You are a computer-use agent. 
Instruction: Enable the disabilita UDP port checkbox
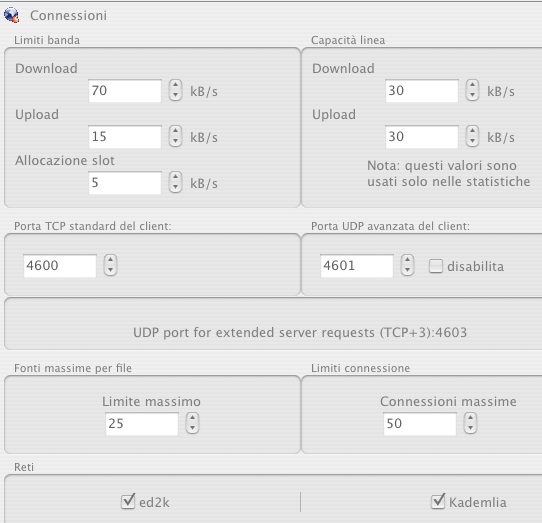coord(436,266)
